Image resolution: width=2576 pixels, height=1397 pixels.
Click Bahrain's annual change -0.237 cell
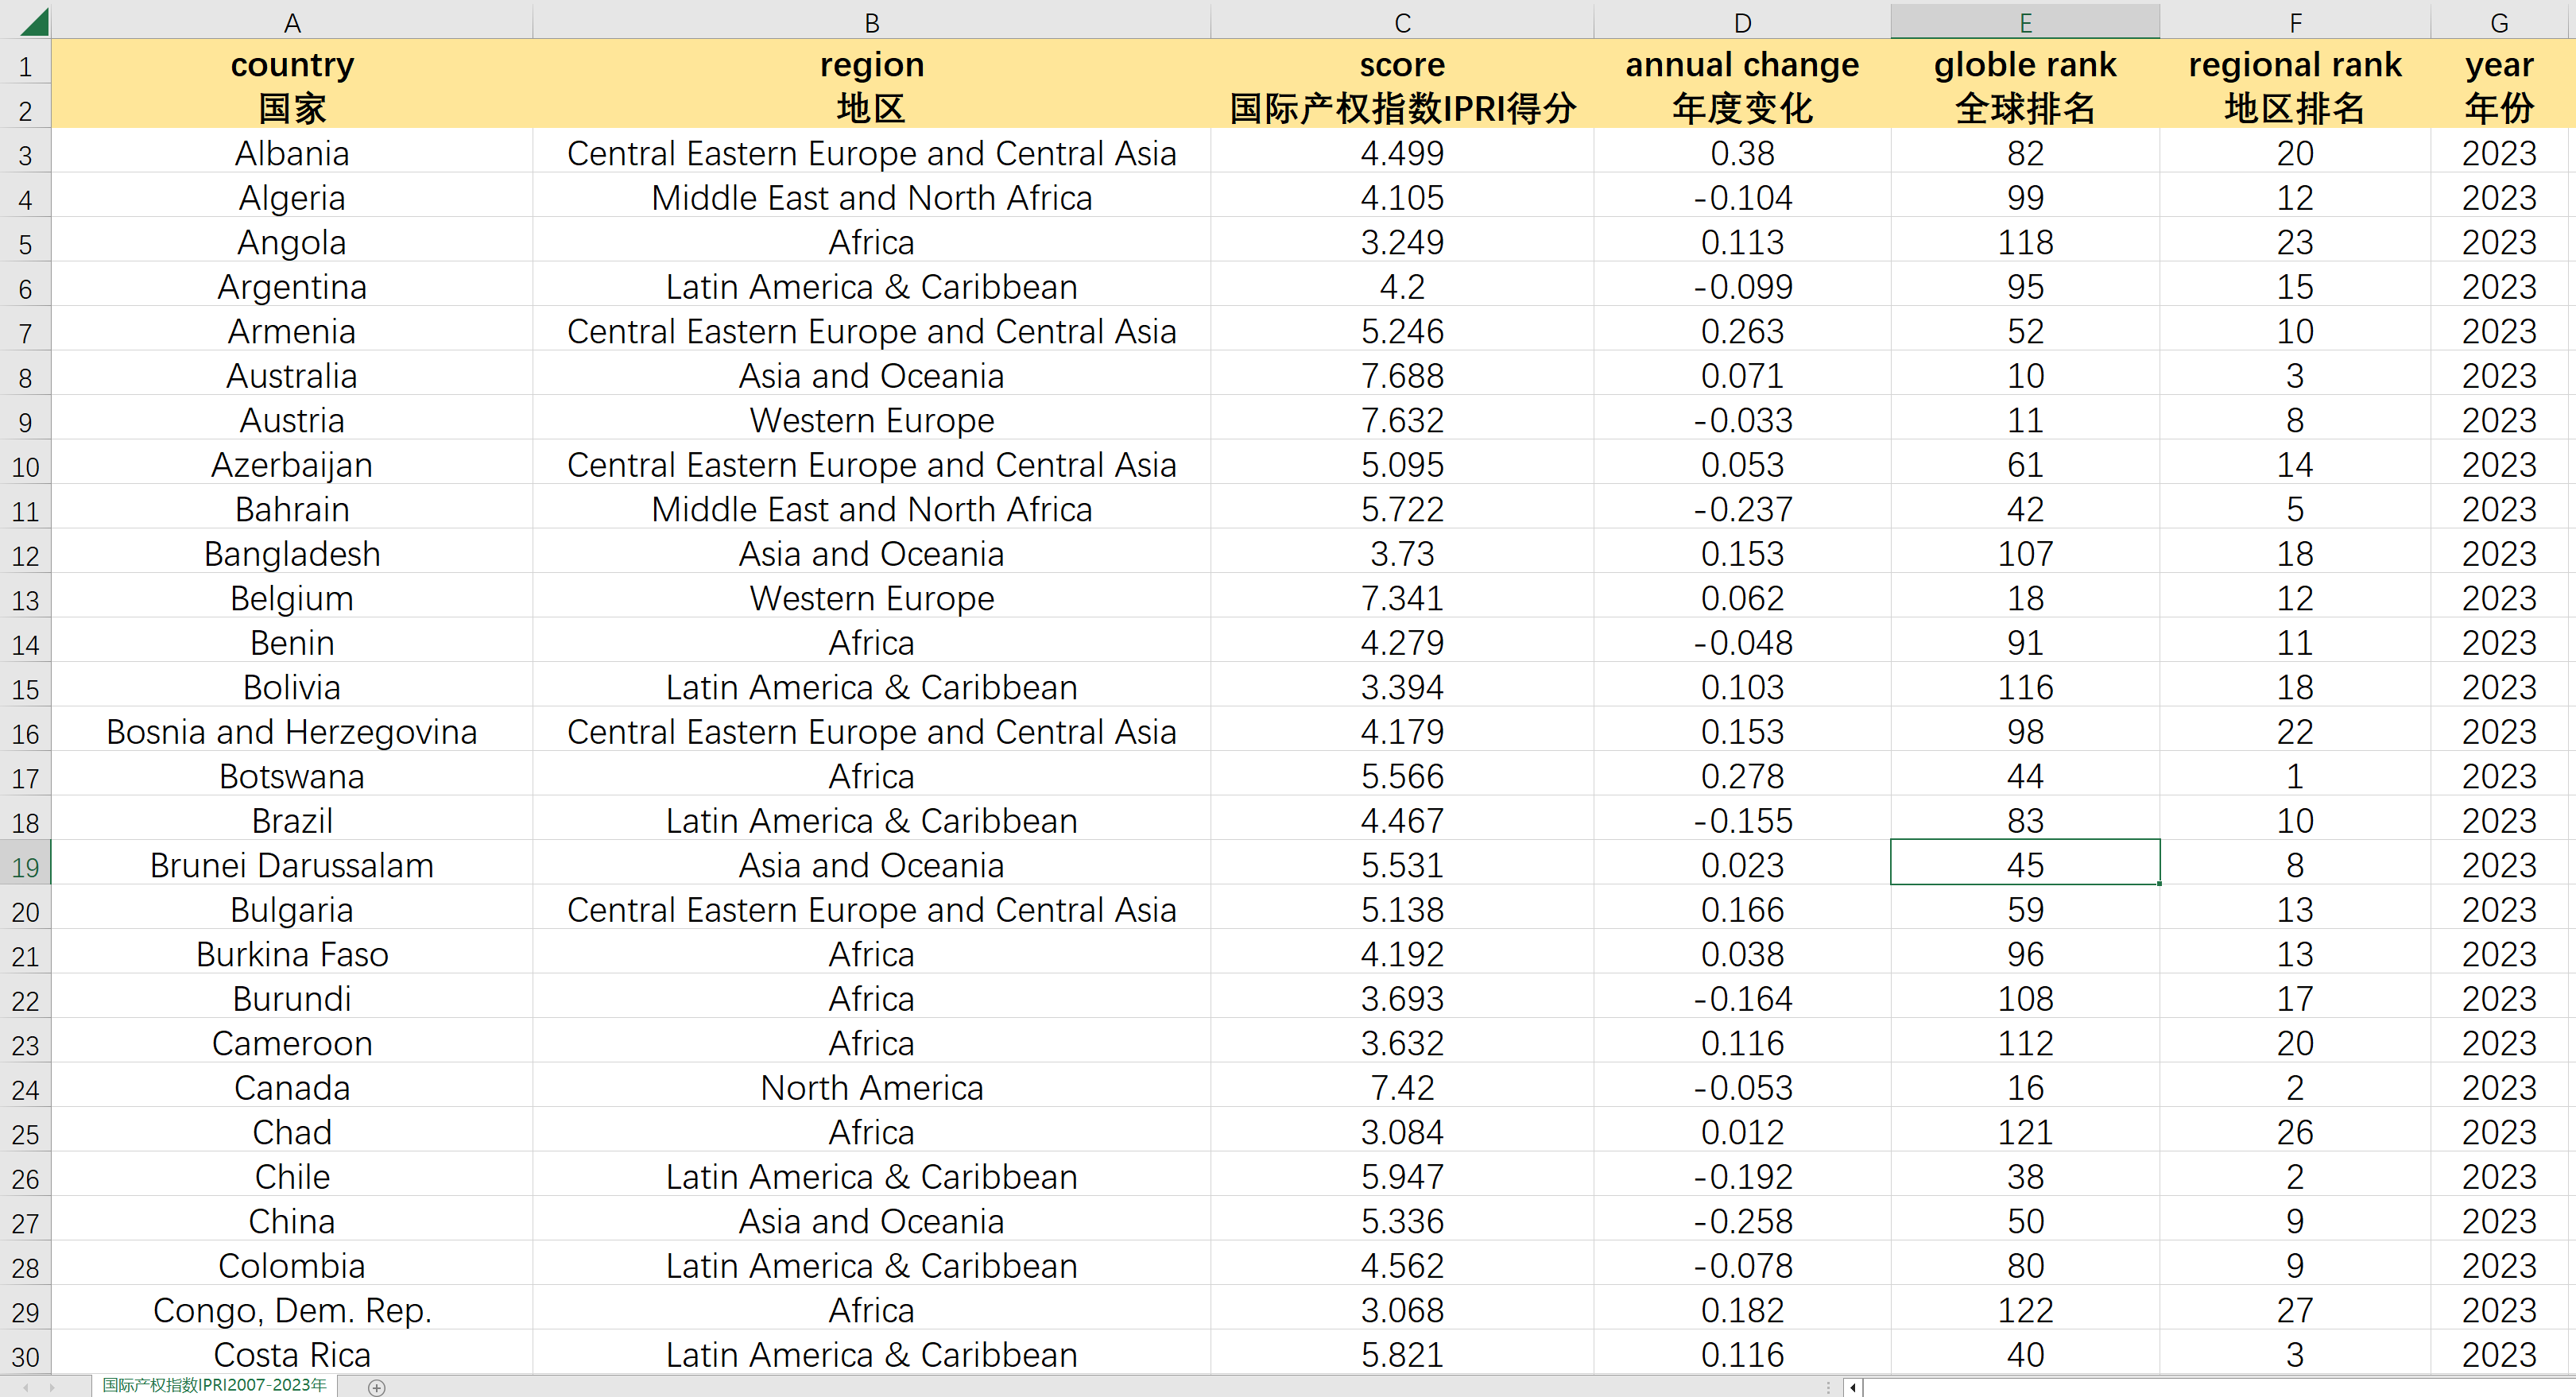1741,509
